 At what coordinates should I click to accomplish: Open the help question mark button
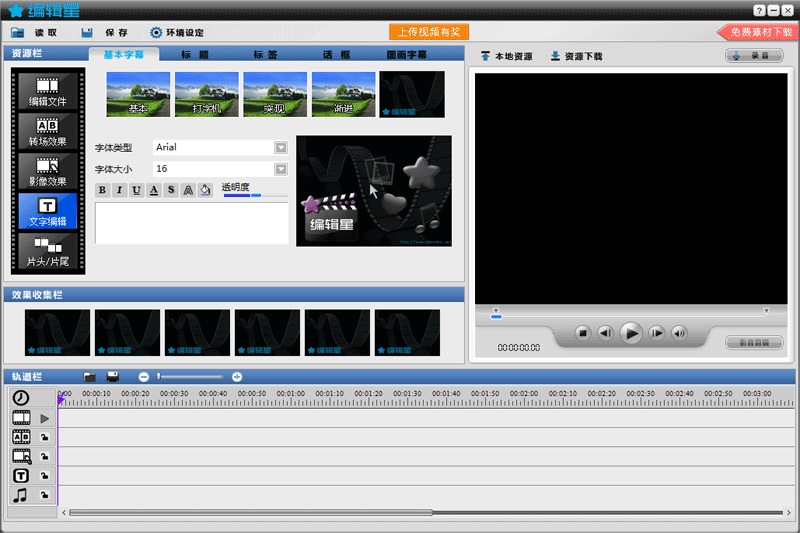[x=759, y=10]
